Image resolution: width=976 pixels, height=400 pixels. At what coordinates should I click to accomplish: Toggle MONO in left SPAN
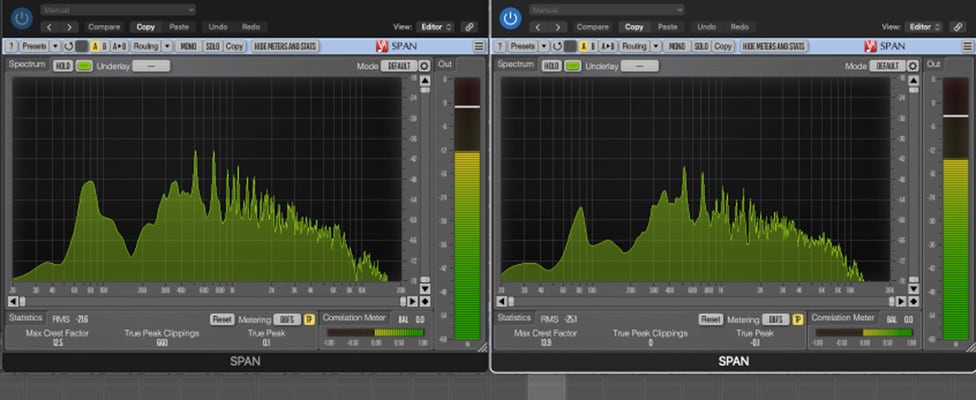[x=189, y=47]
